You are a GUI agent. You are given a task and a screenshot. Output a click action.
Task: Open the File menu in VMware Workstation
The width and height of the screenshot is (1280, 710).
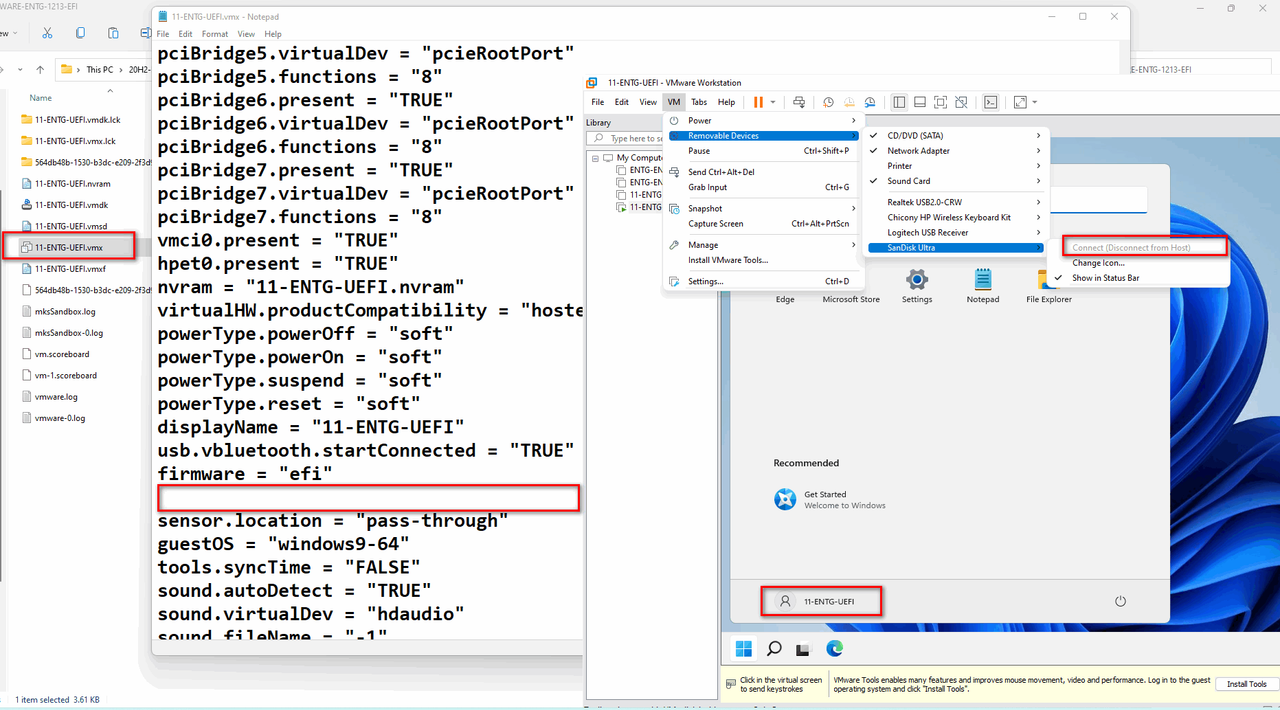[598, 102]
